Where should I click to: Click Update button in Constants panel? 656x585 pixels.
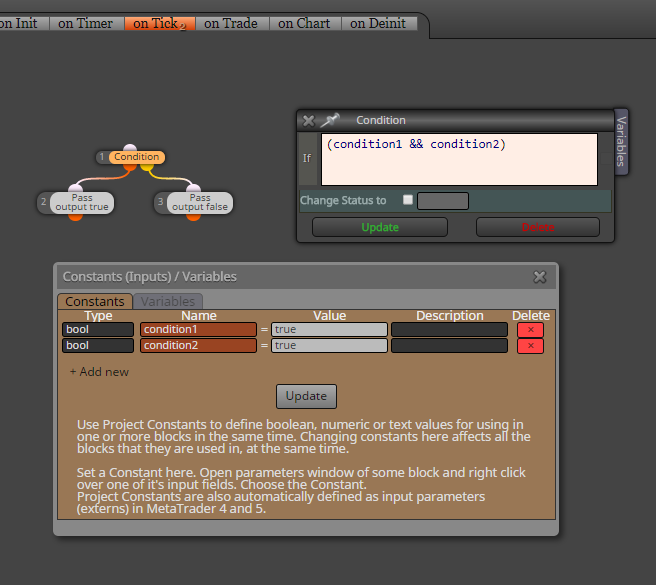(306, 396)
